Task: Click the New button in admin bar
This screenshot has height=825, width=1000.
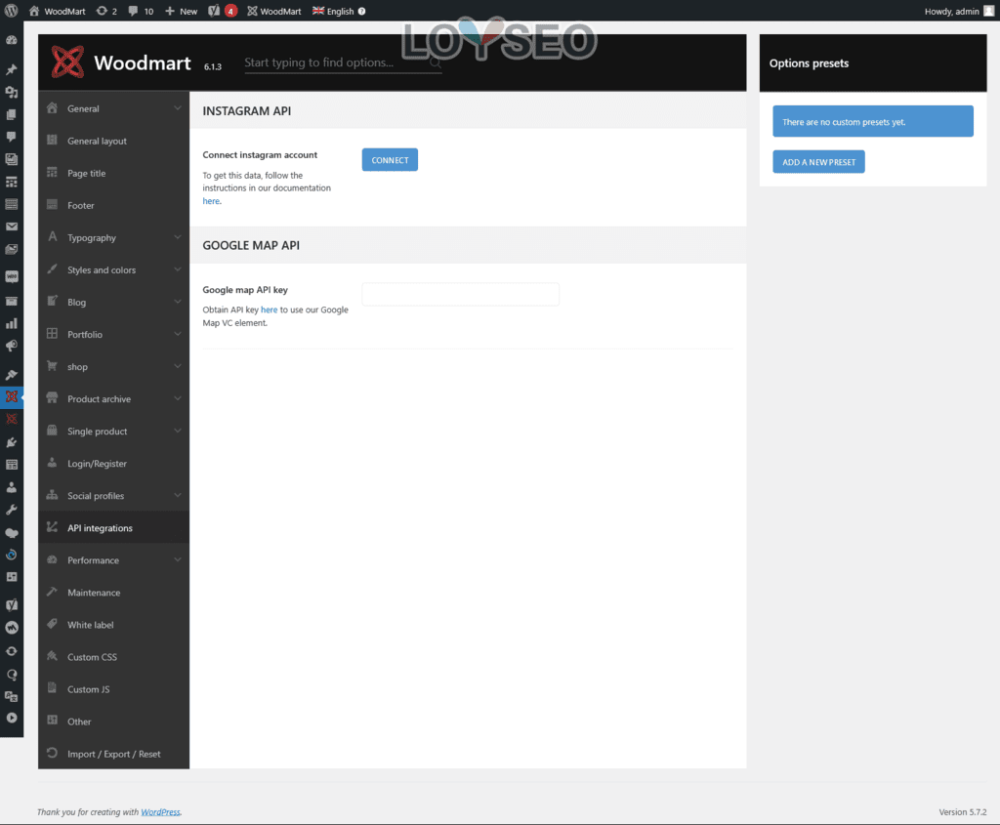Action: tap(181, 11)
